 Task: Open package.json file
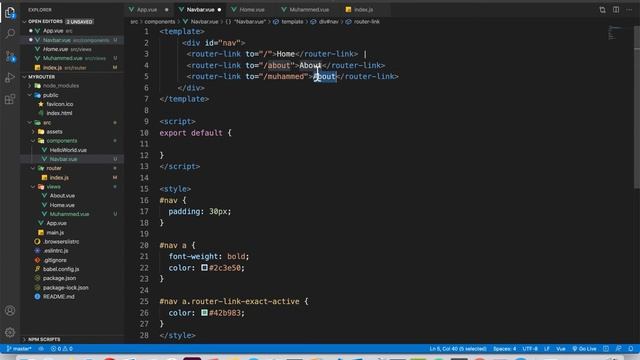tap(59, 278)
